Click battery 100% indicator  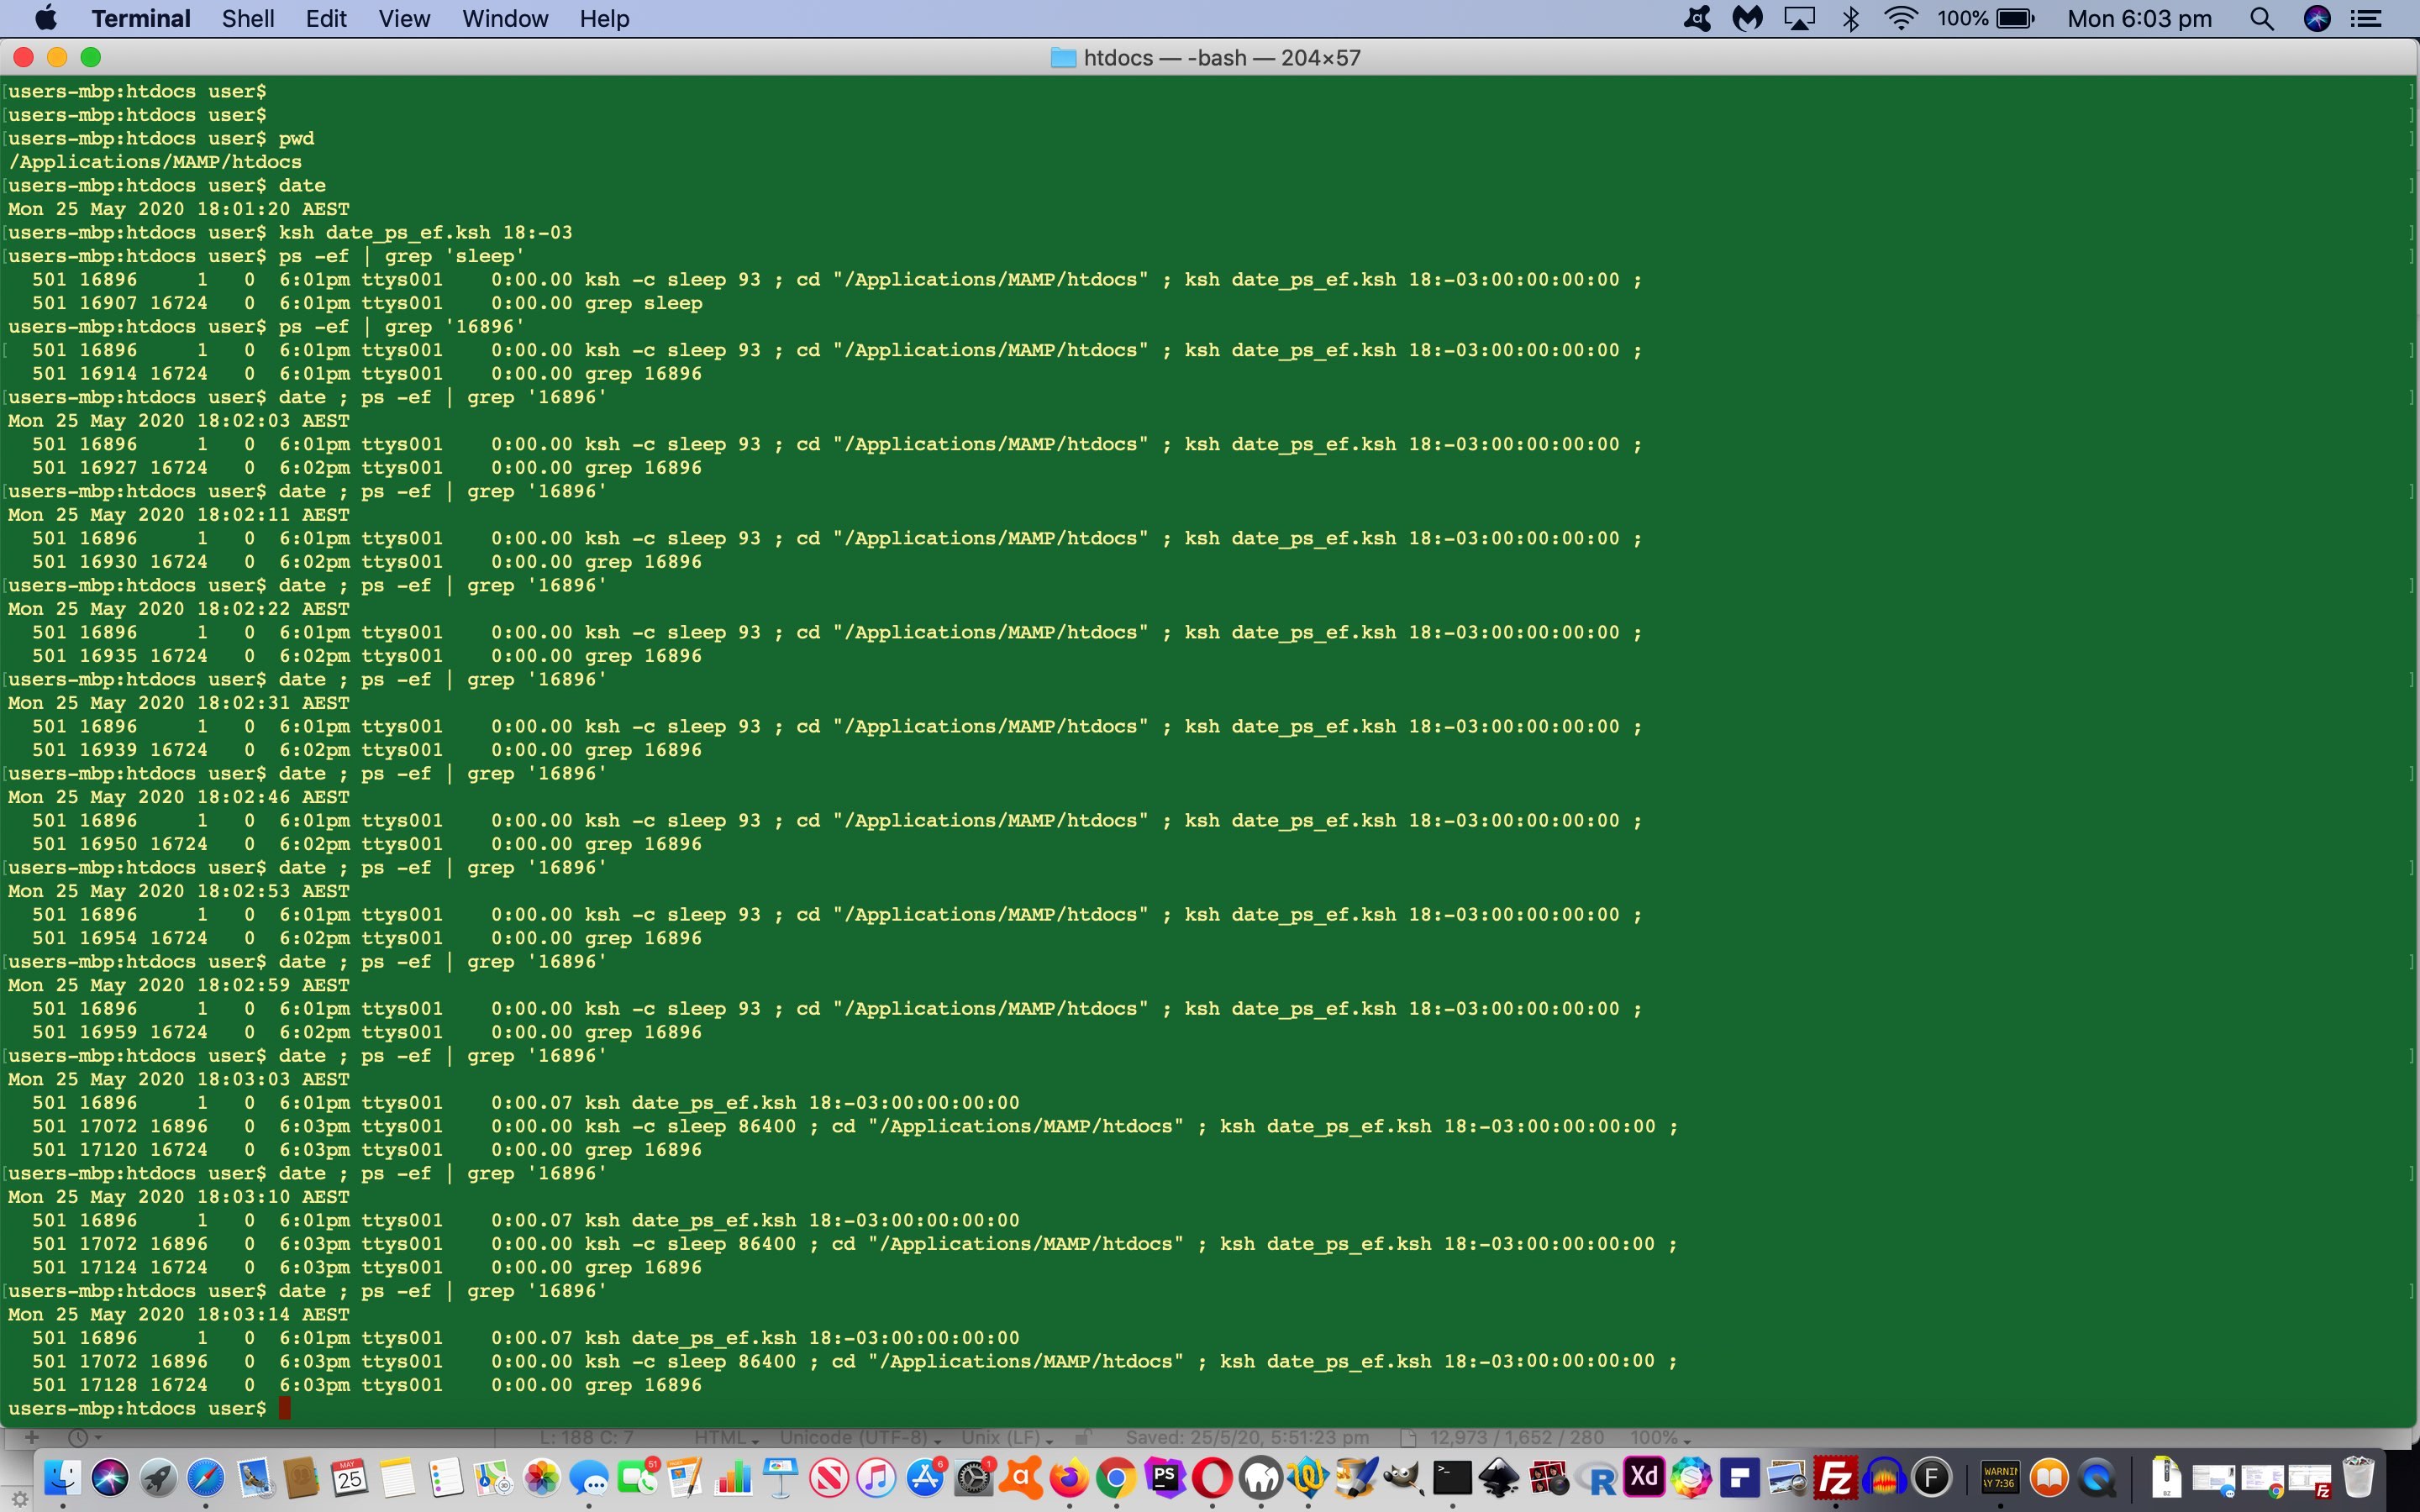[1986, 18]
